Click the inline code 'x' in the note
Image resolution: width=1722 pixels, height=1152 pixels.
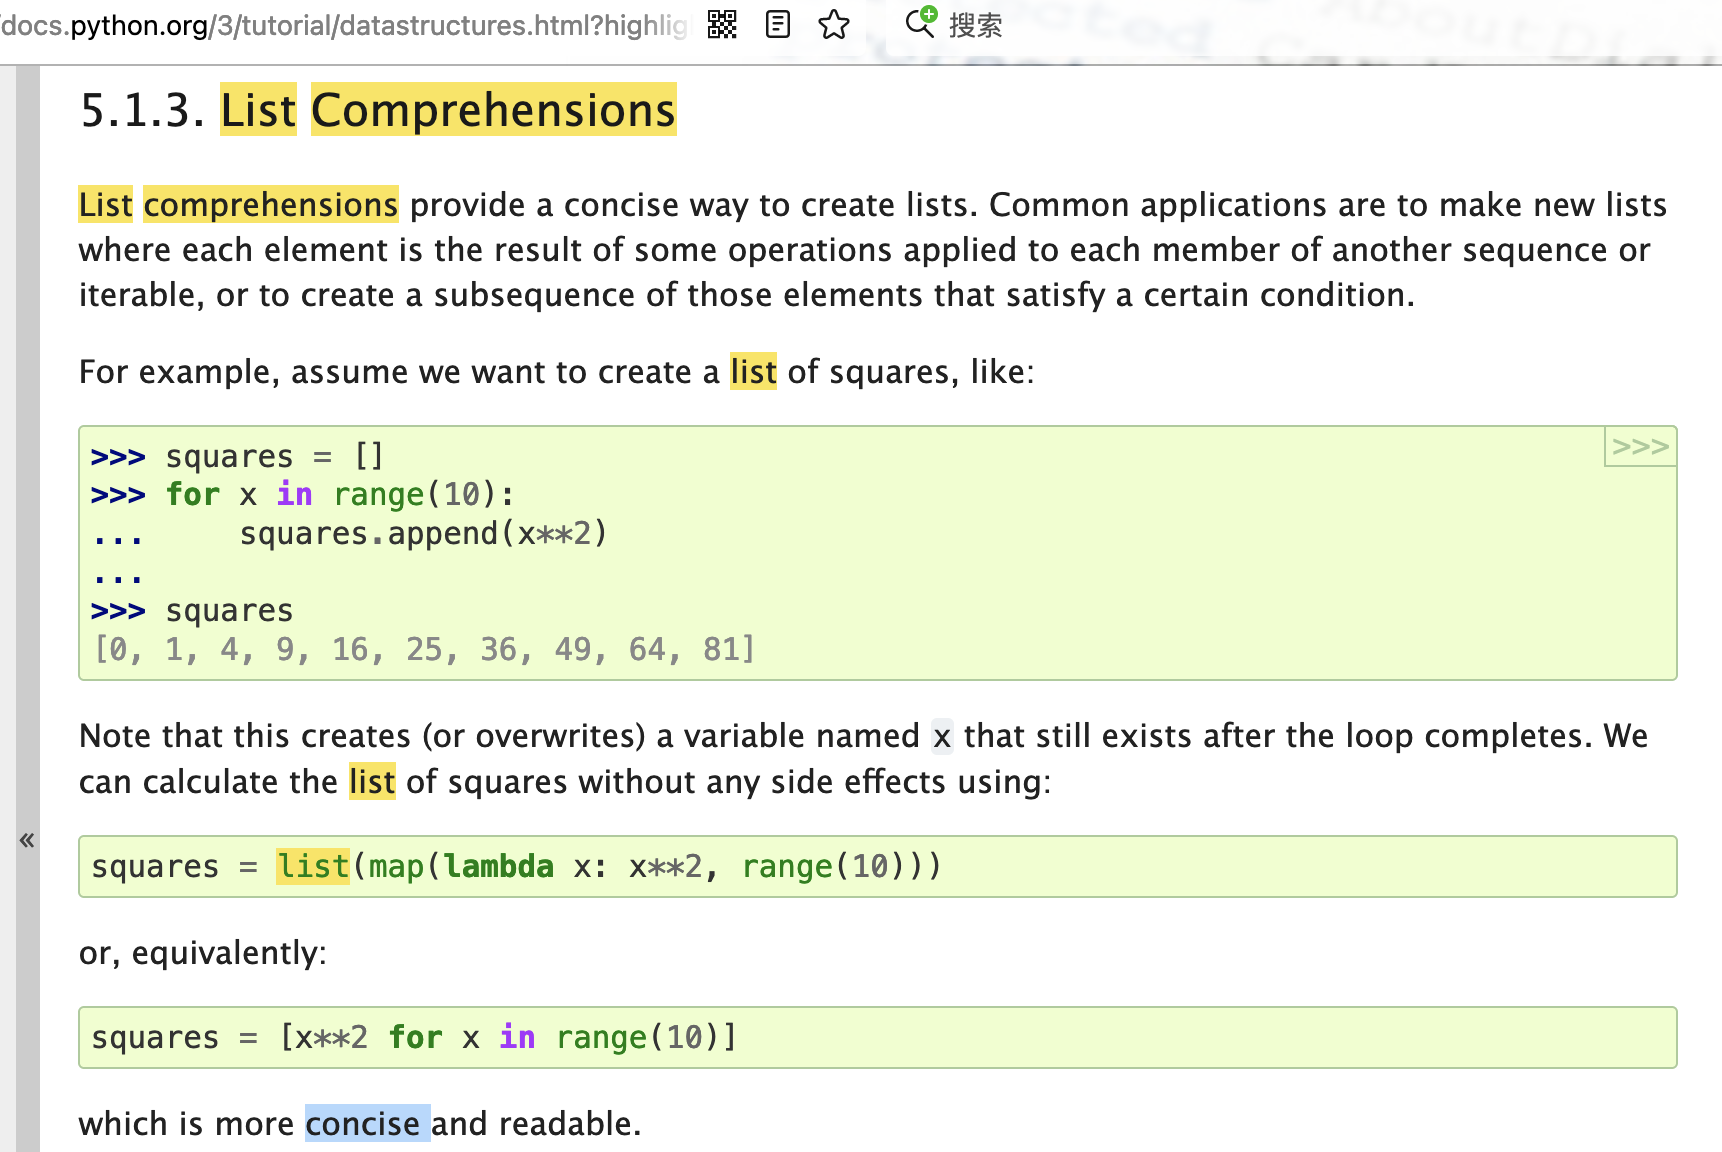(942, 737)
